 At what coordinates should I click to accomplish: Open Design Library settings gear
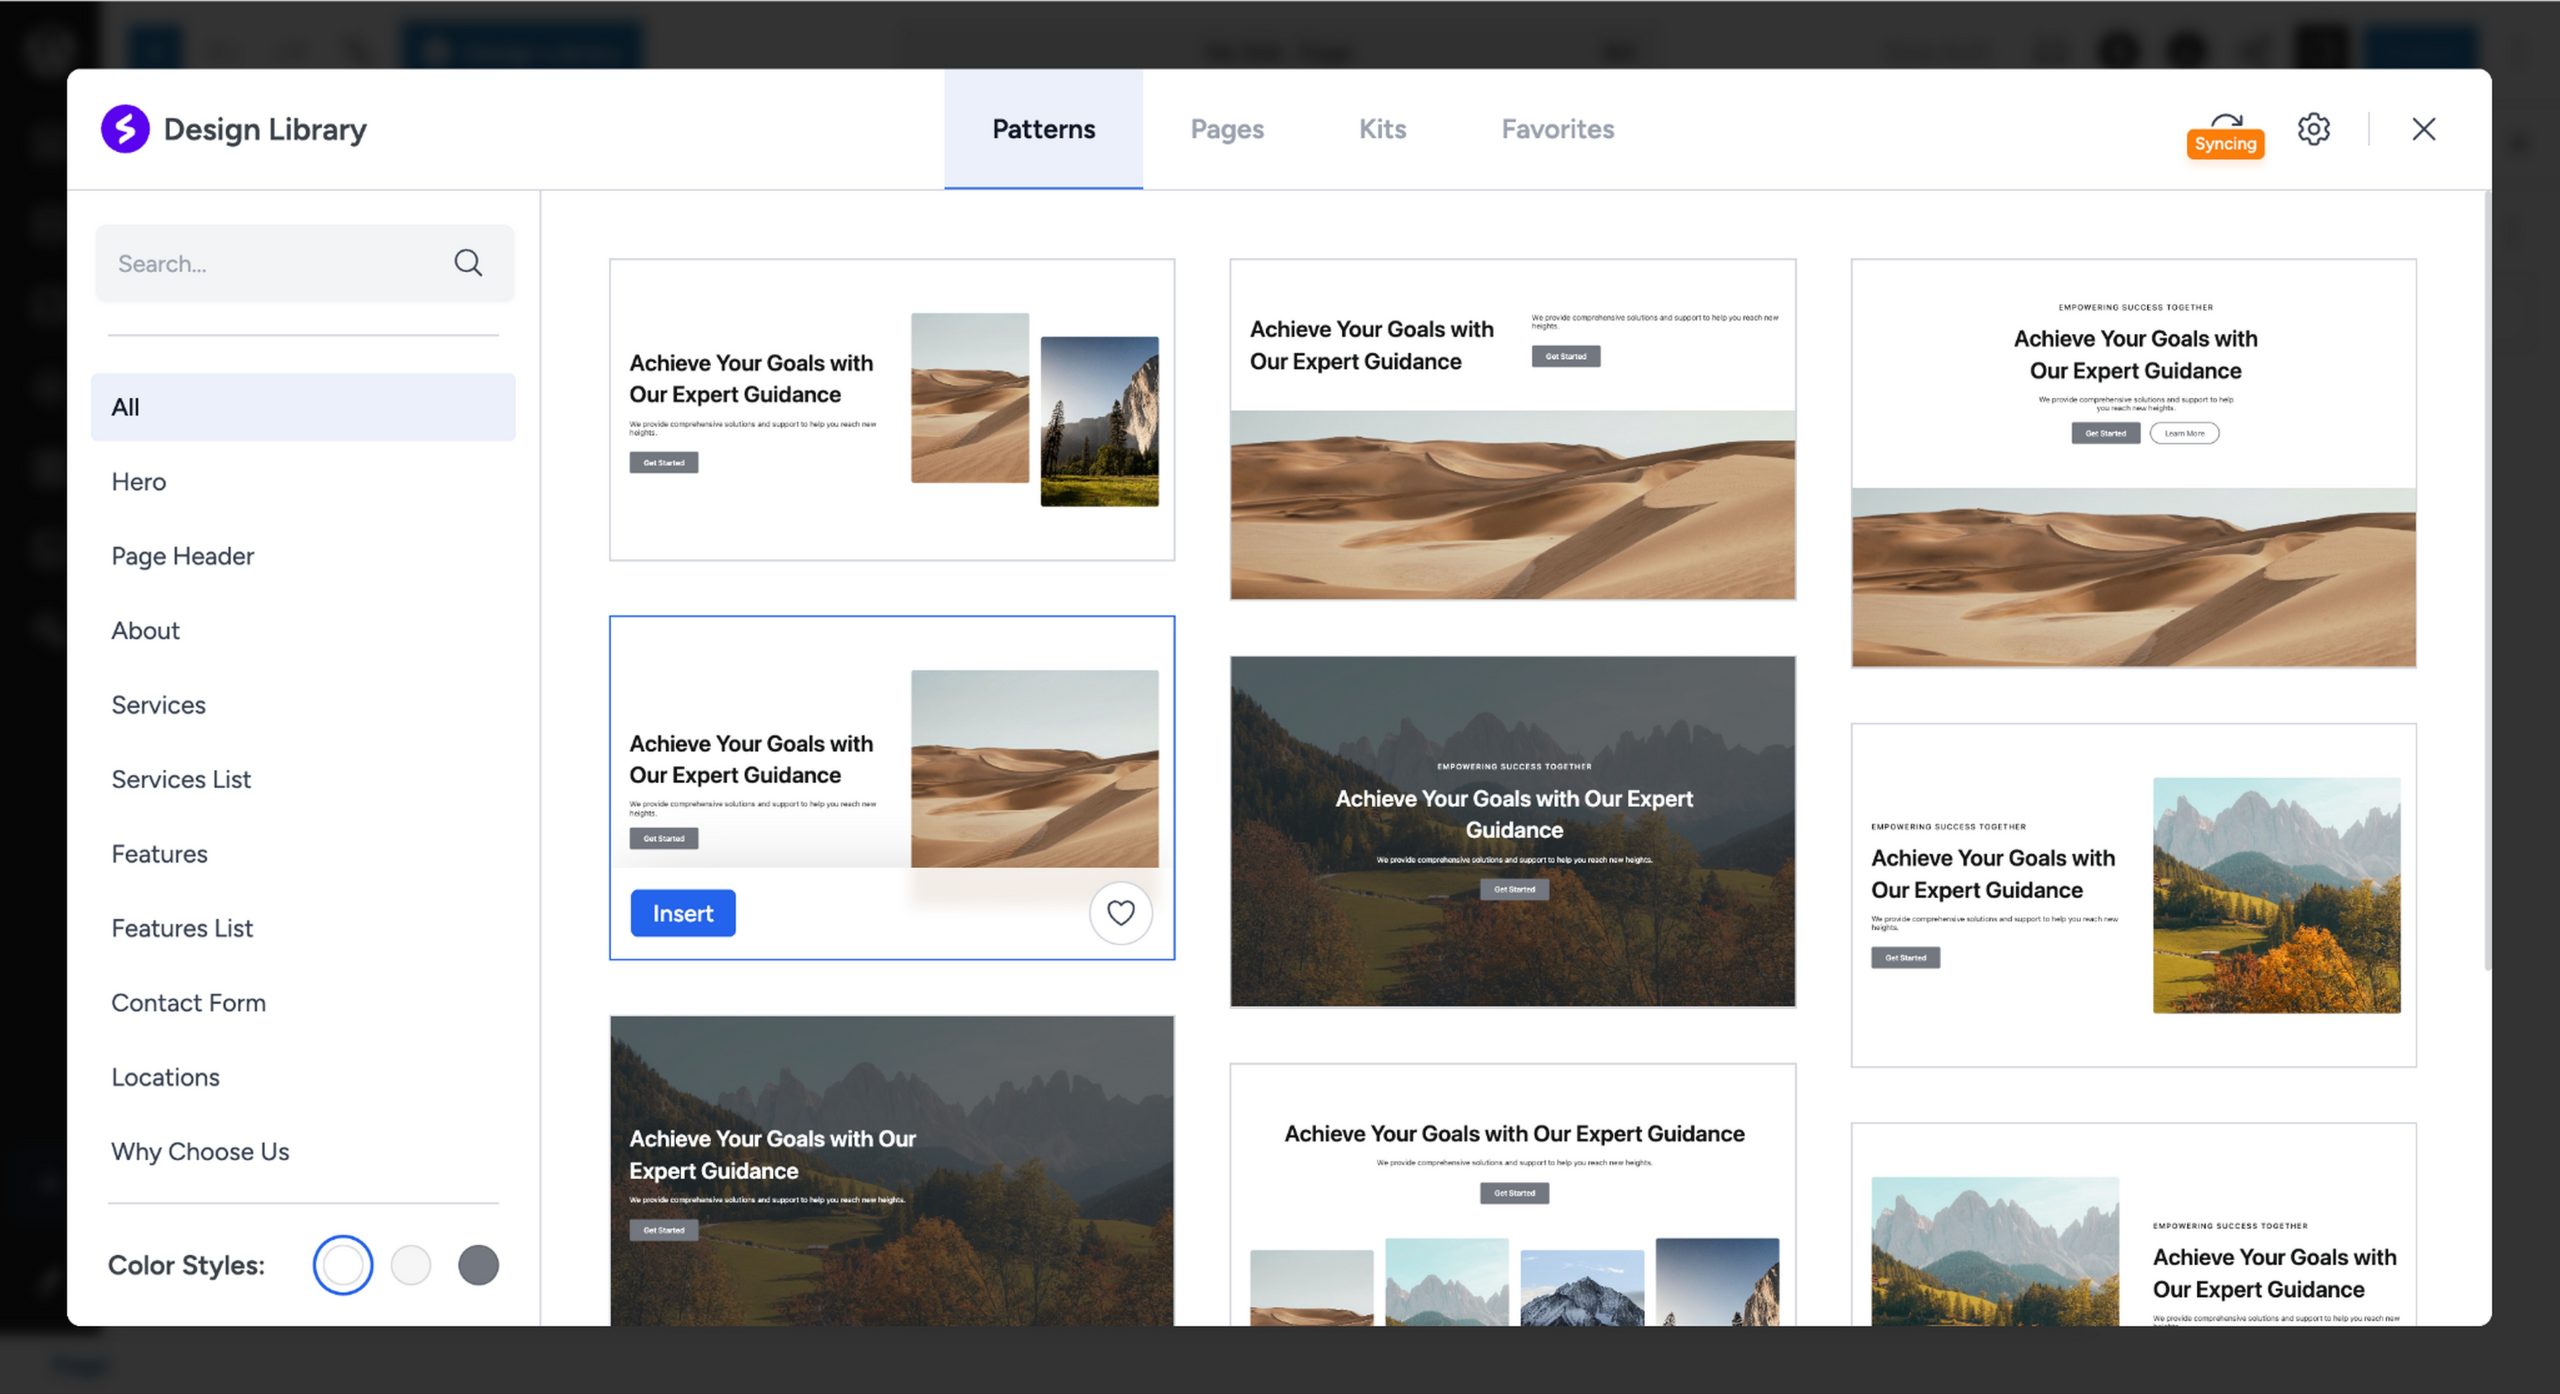(x=2313, y=129)
